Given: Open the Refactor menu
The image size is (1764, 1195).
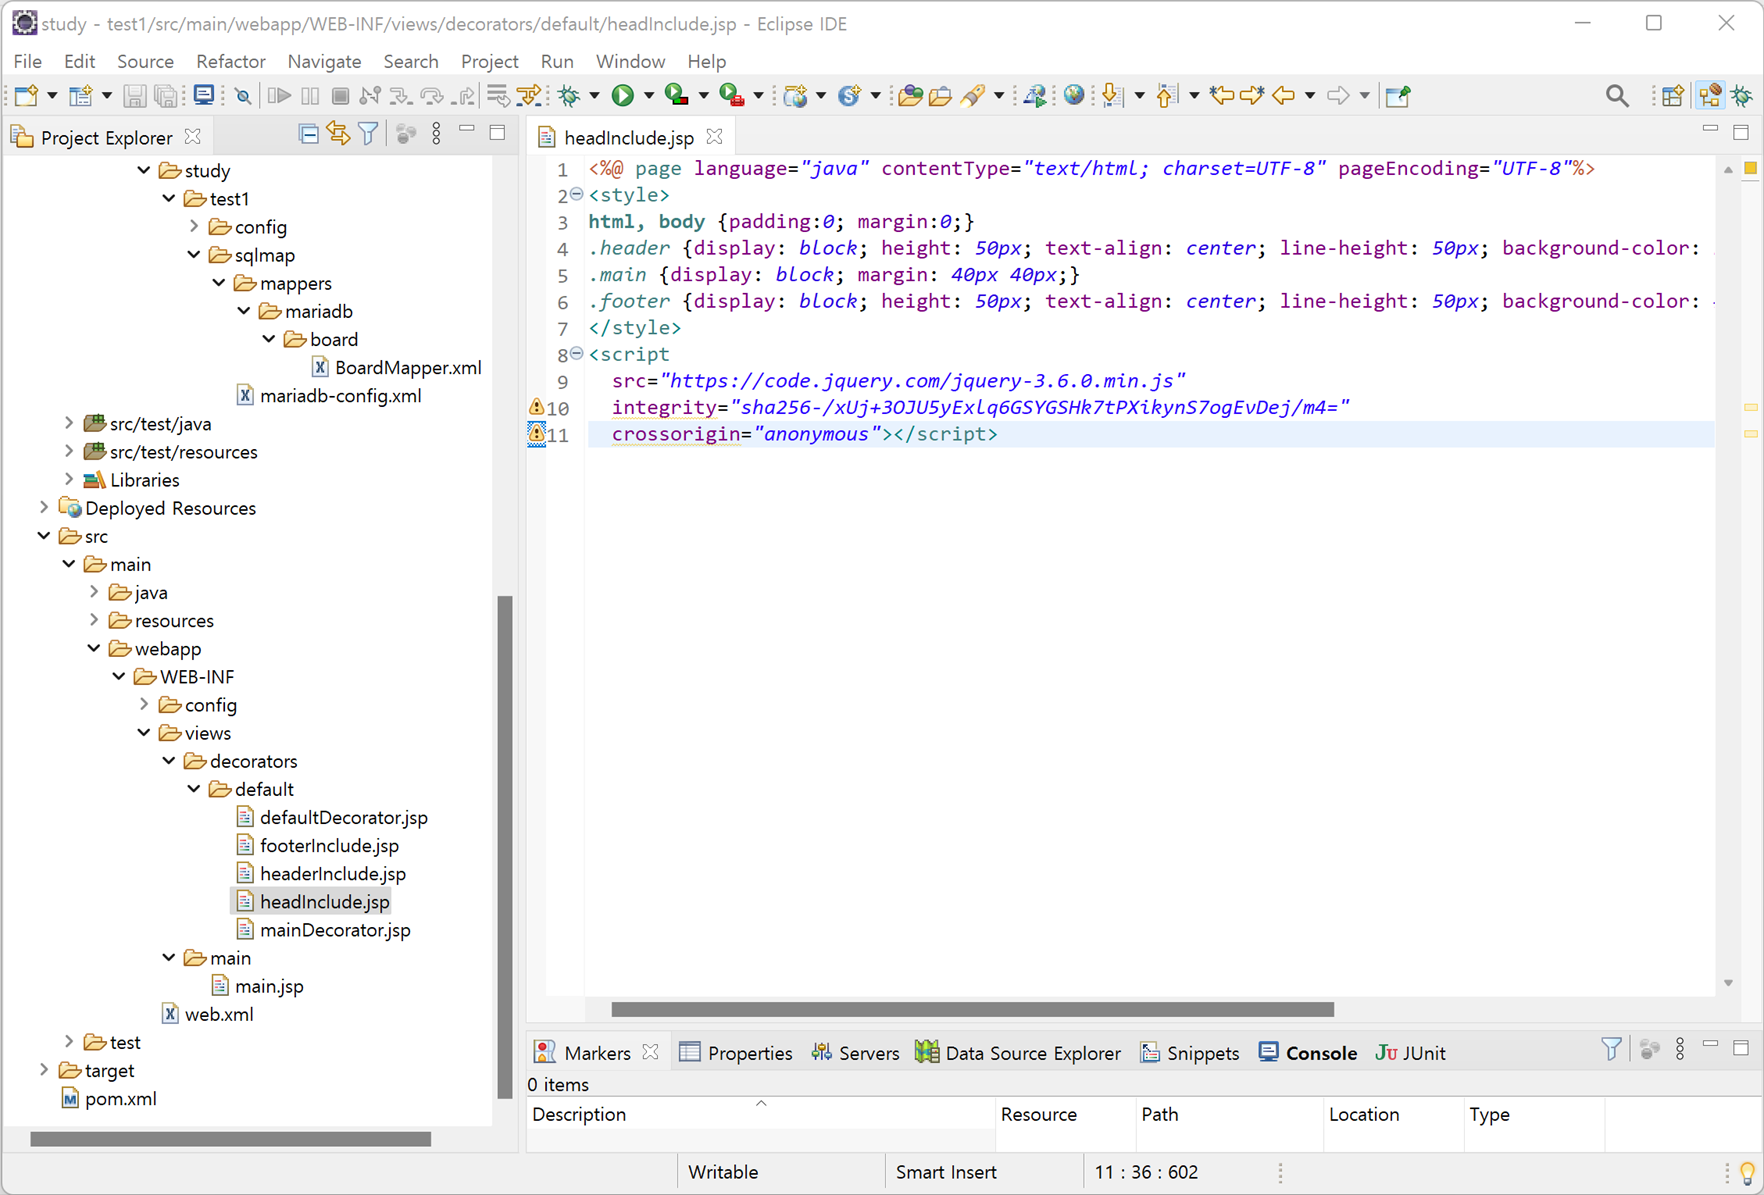Looking at the screenshot, I should [x=230, y=61].
